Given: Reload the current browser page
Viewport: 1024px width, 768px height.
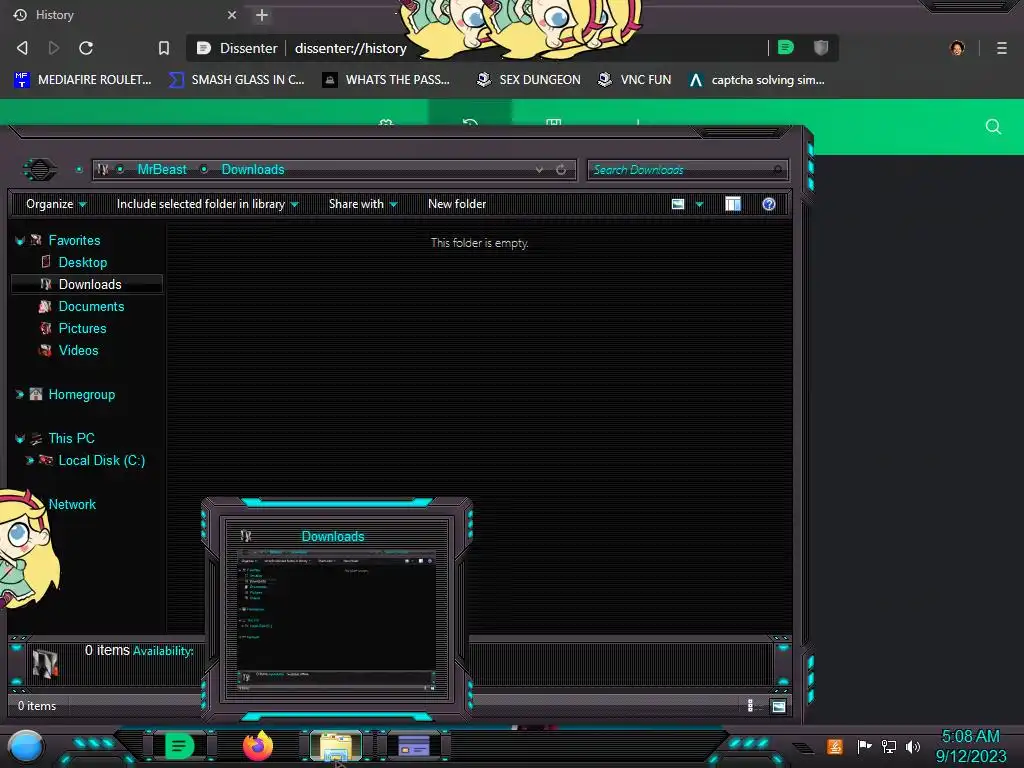Looking at the screenshot, I should coord(86,48).
